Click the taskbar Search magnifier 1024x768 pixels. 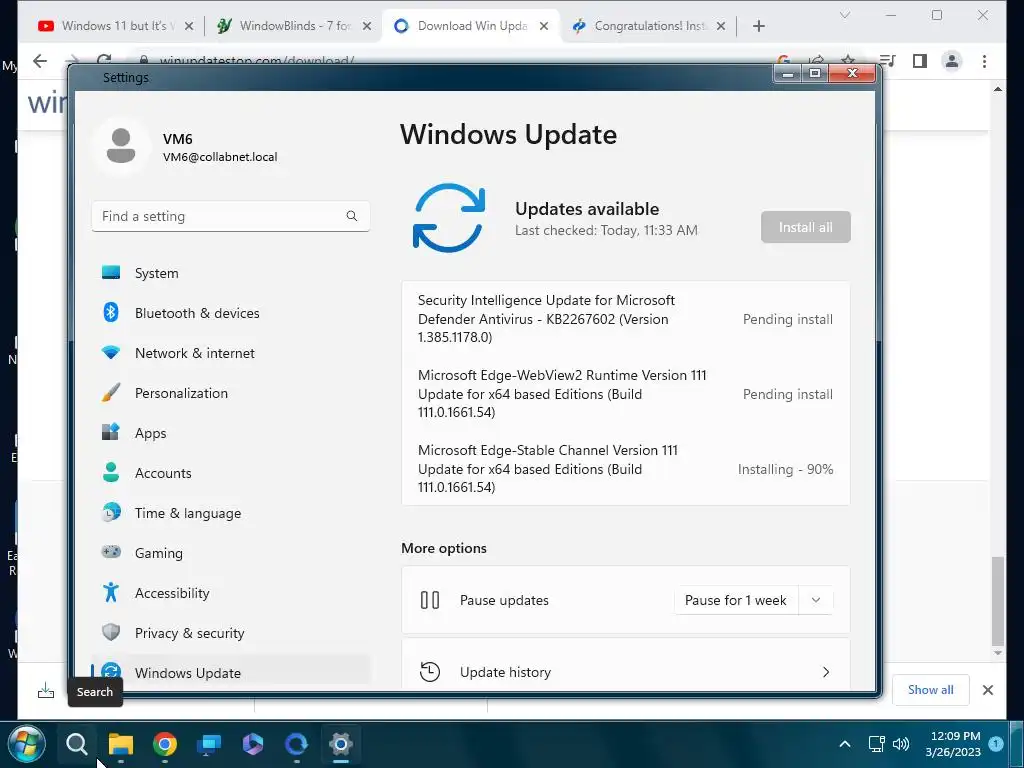(76, 744)
